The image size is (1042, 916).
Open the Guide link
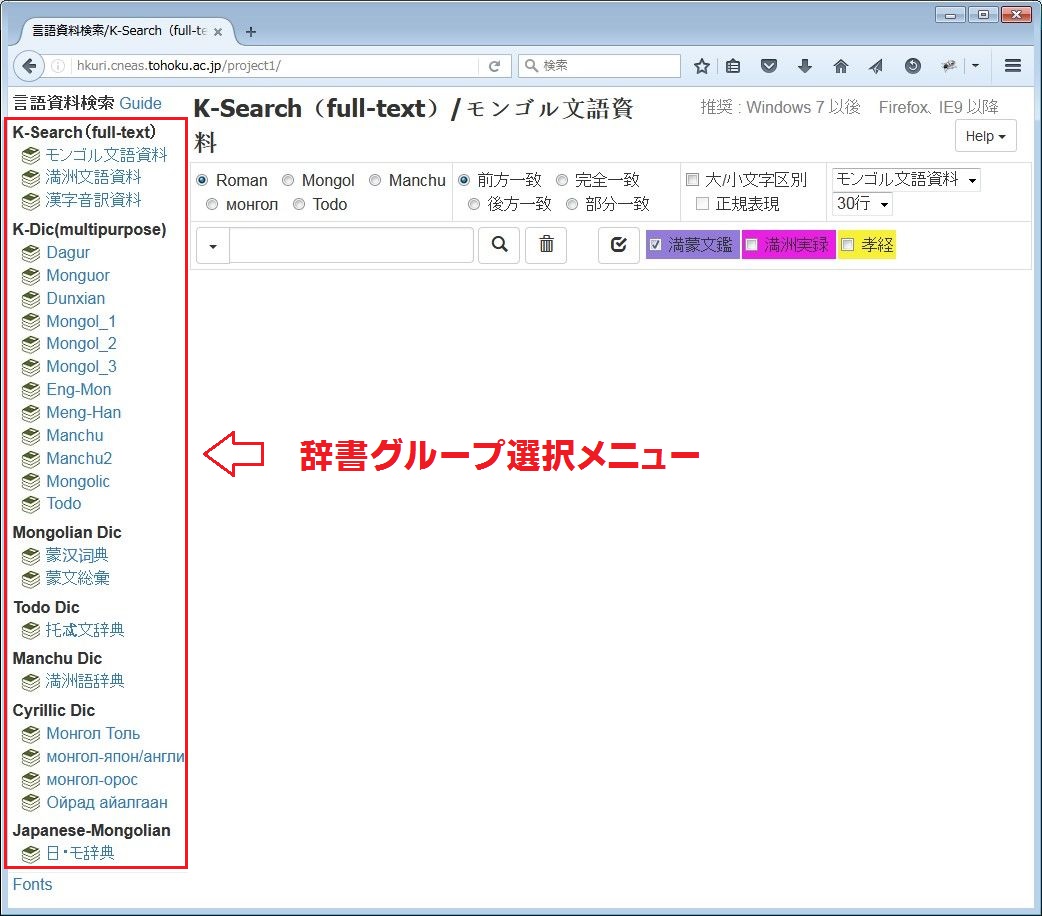click(140, 103)
